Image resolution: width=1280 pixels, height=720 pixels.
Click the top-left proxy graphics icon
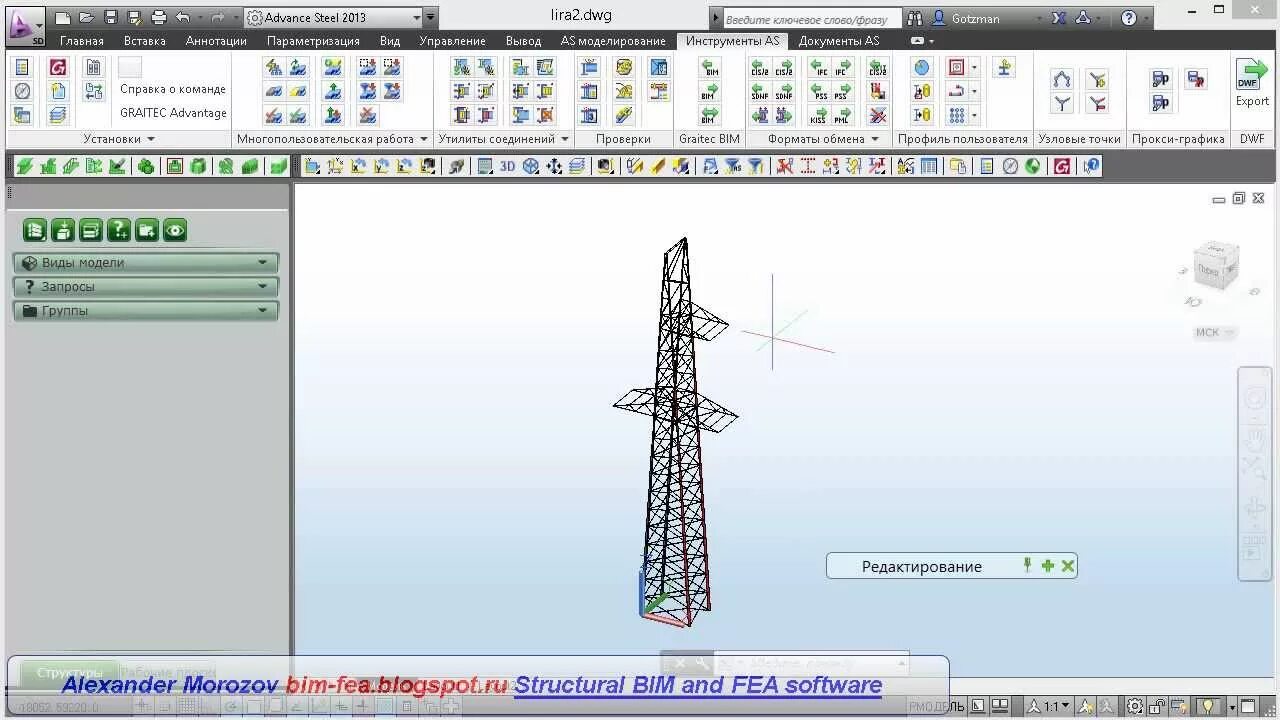pos(1160,79)
